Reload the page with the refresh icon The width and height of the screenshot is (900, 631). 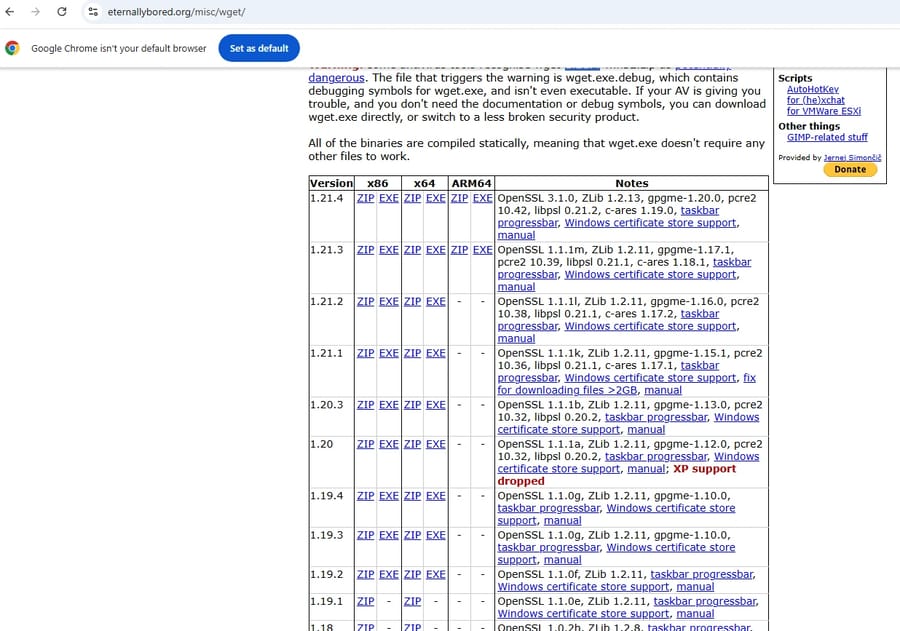pos(62,11)
